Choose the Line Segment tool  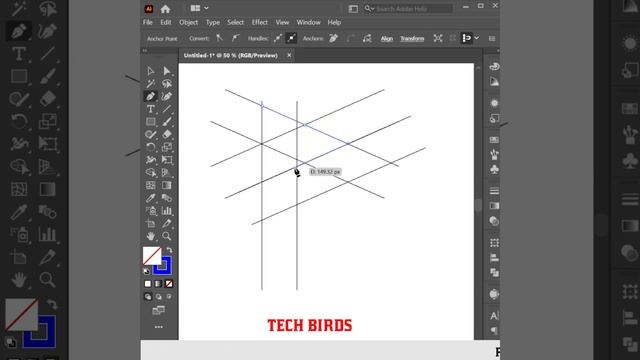[x=167, y=109]
